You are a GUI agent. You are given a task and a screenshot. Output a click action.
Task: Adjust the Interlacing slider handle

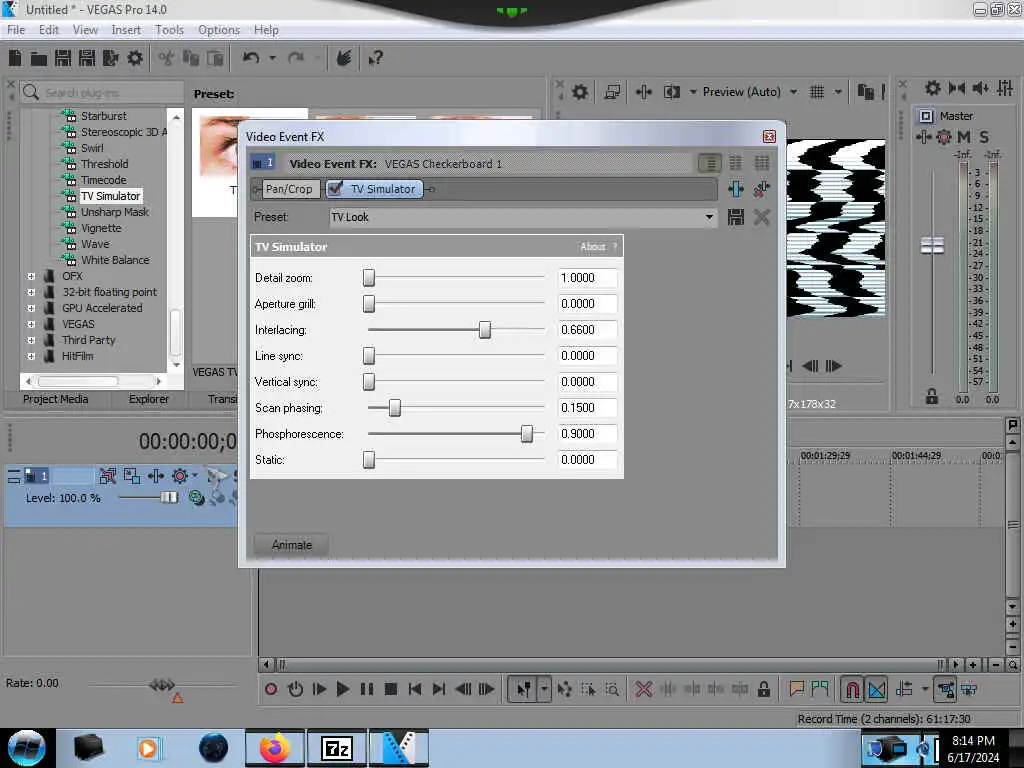click(x=485, y=330)
